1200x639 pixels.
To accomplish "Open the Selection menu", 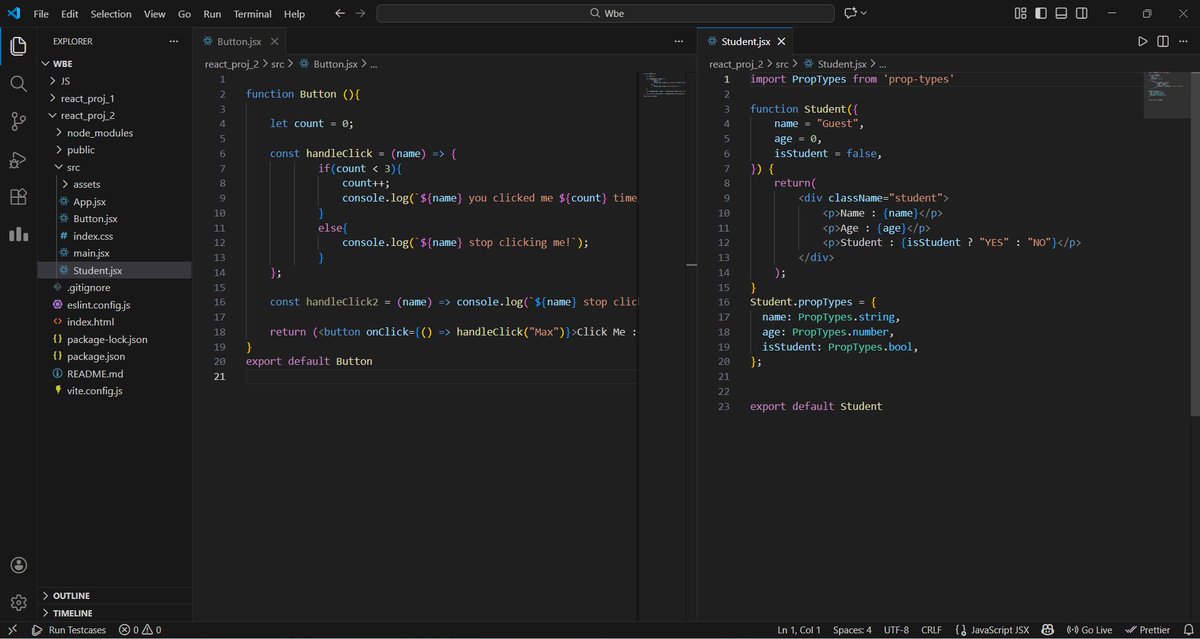I will (111, 14).
